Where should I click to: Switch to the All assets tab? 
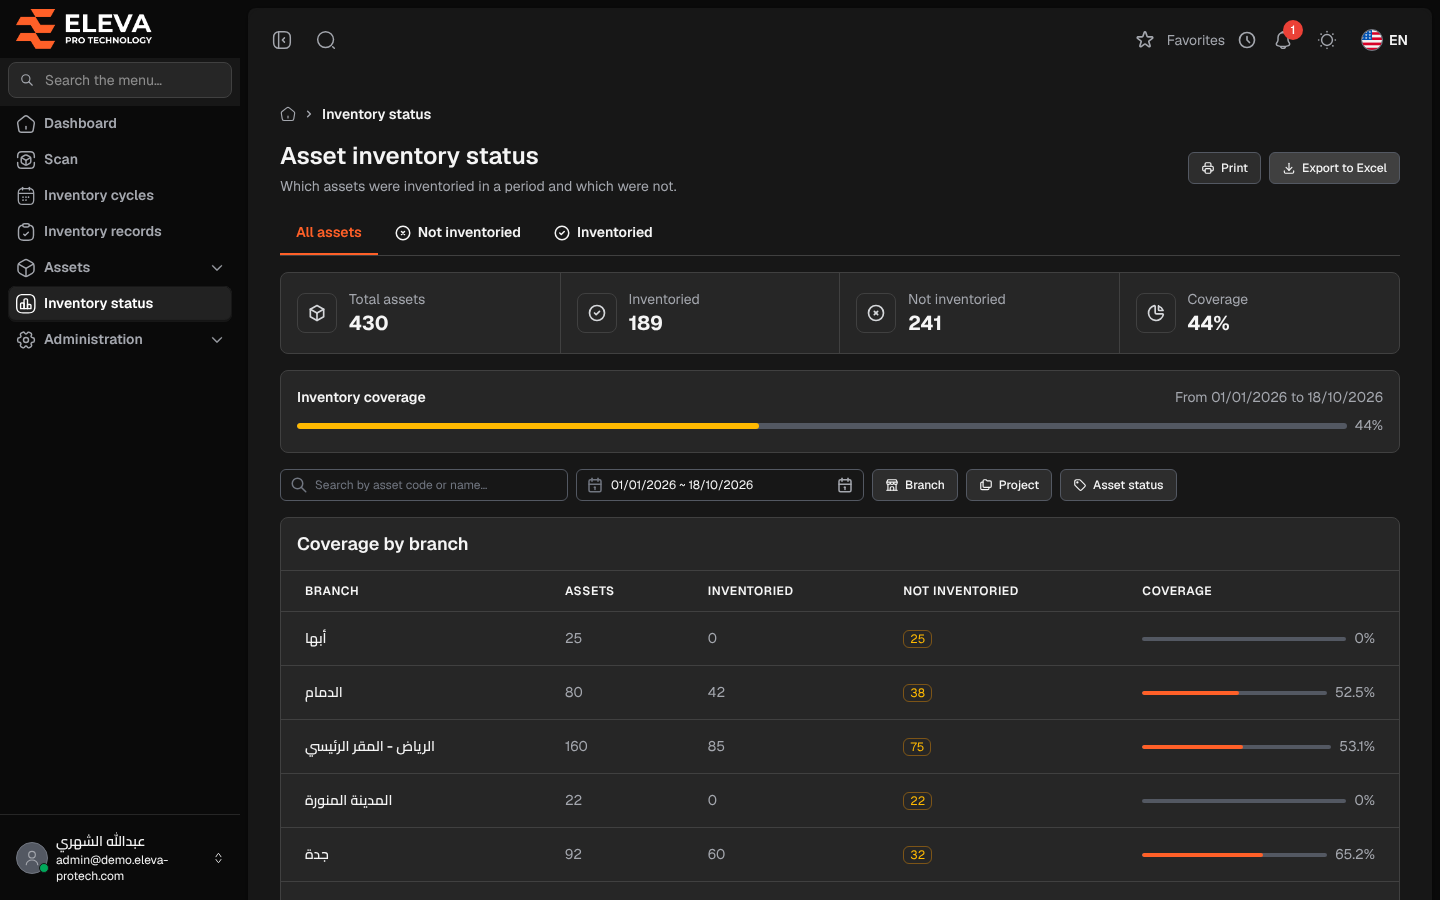[329, 232]
